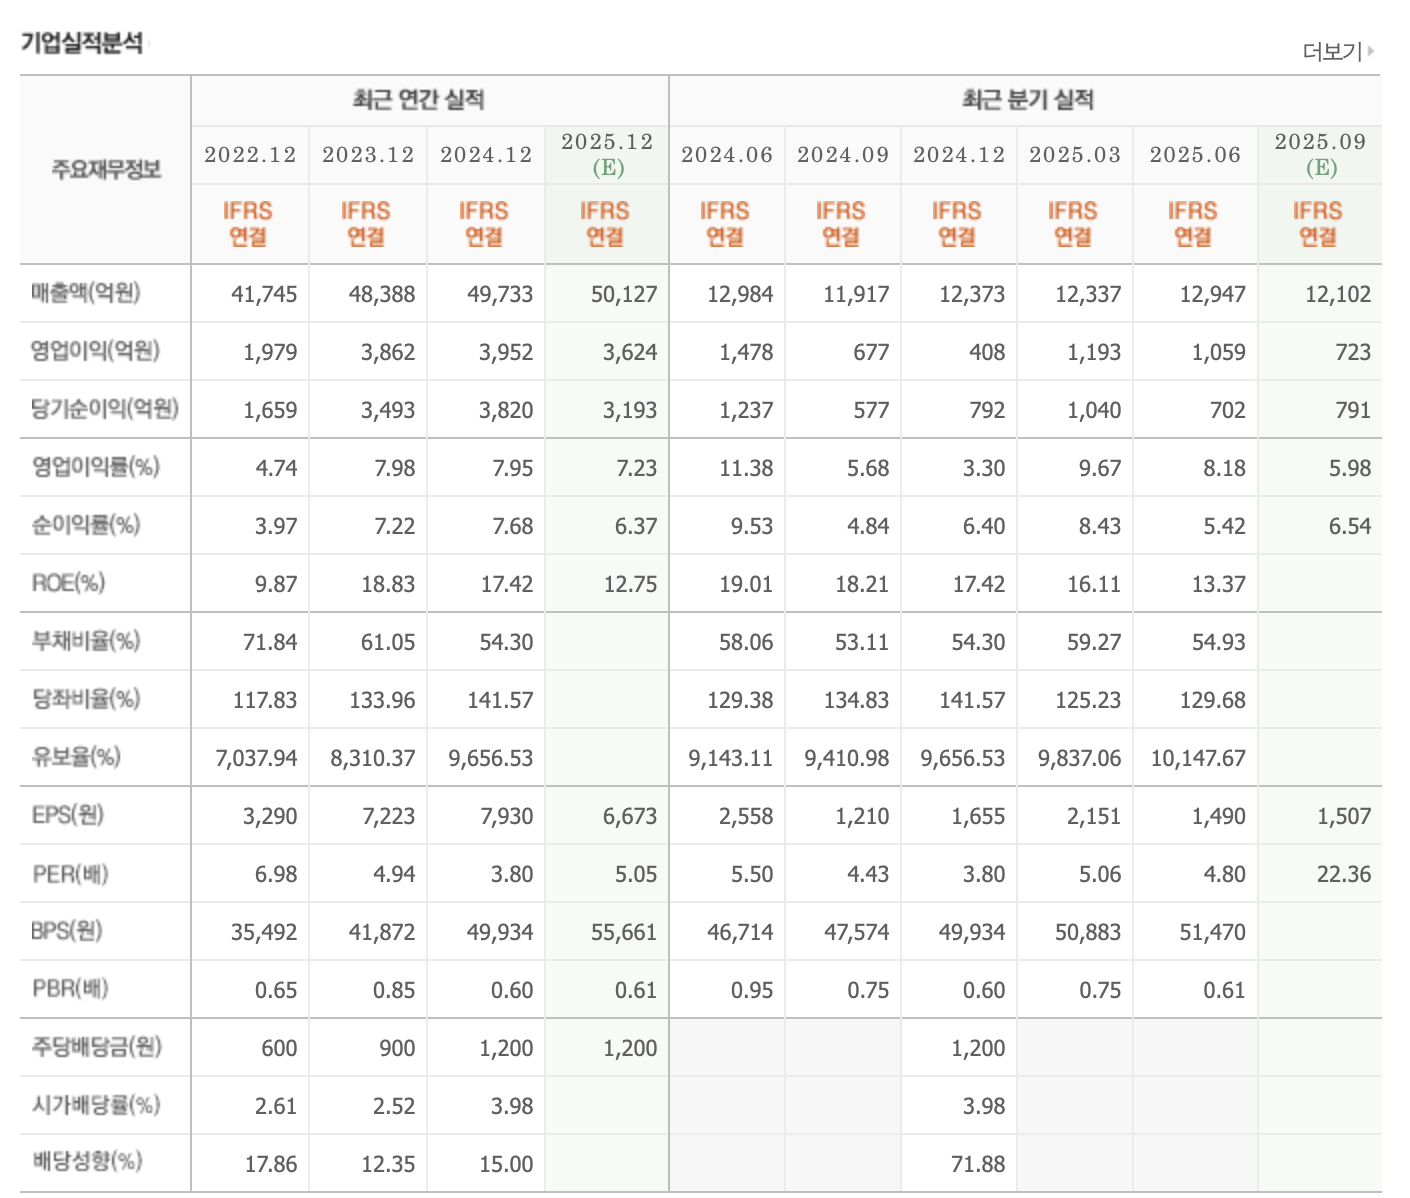The image size is (1410, 1198).
Task: Click the 기업실적분석 section title
Action: coord(82,43)
